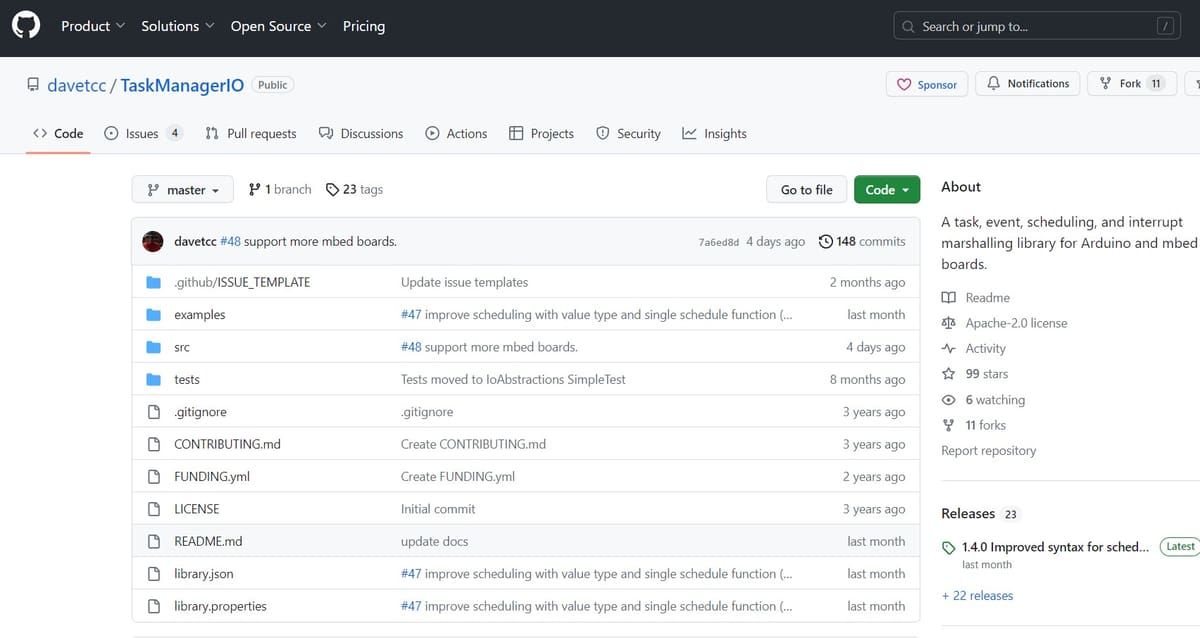This screenshot has width=1200, height=638.
Task: Open the davetcc owner profile link
Action: [x=76, y=85]
